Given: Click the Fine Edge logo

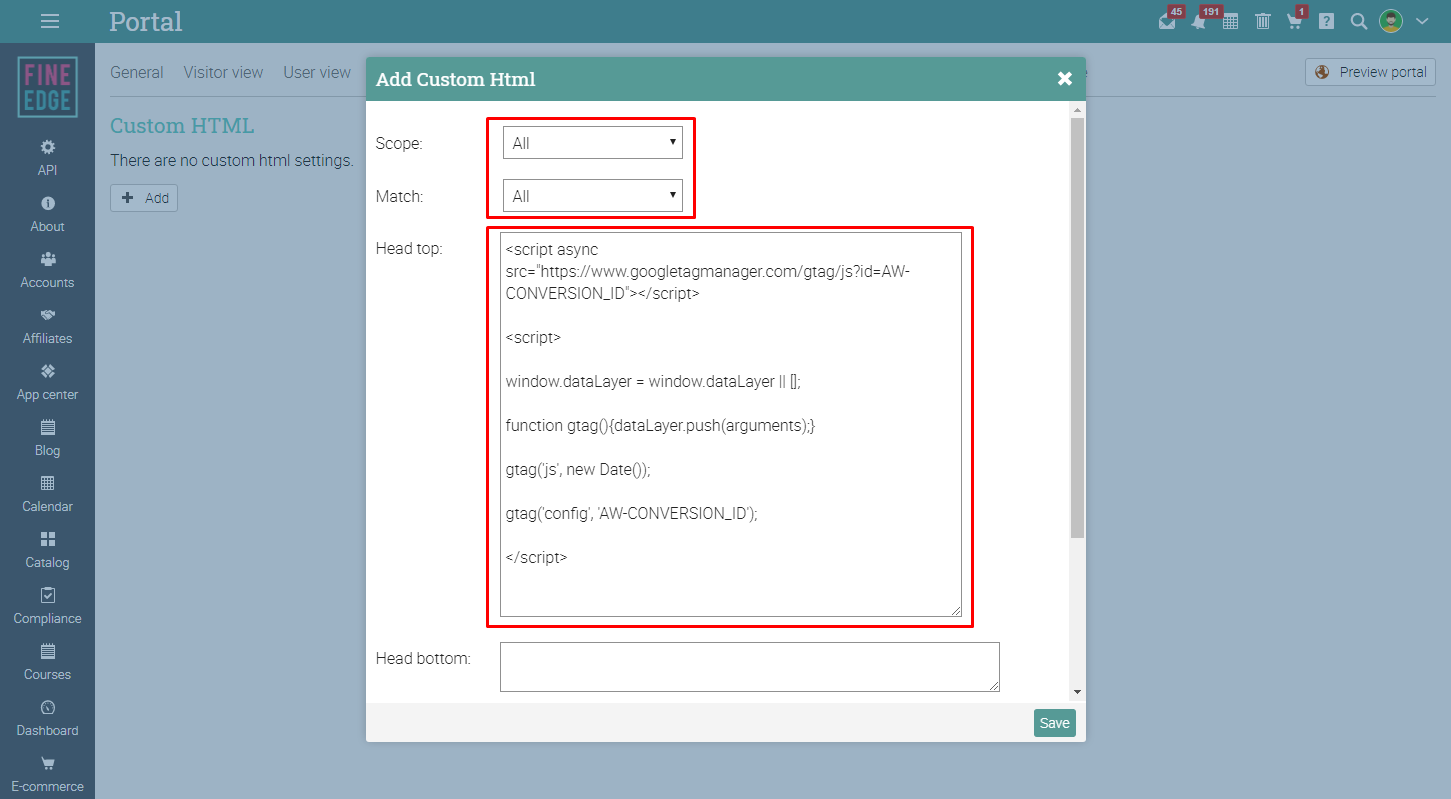Looking at the screenshot, I should click(47, 87).
